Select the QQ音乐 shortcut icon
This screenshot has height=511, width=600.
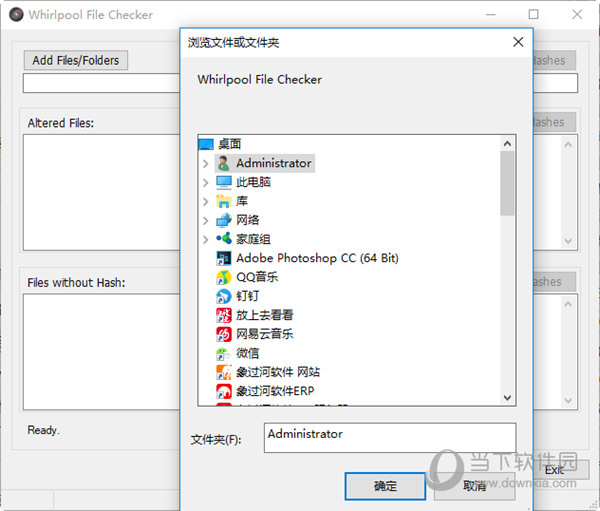point(223,277)
